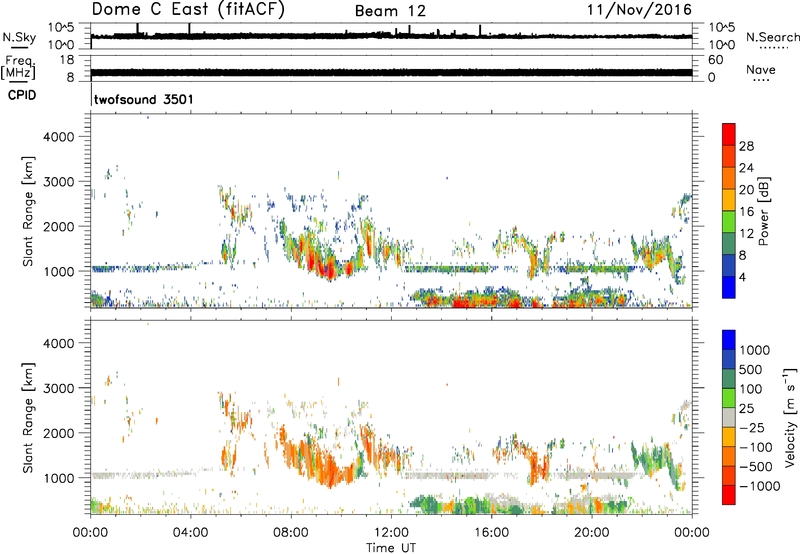Screen dimensions: 800x554
Task: Click the blue top segment of the velocity color bar
Action: point(729,340)
